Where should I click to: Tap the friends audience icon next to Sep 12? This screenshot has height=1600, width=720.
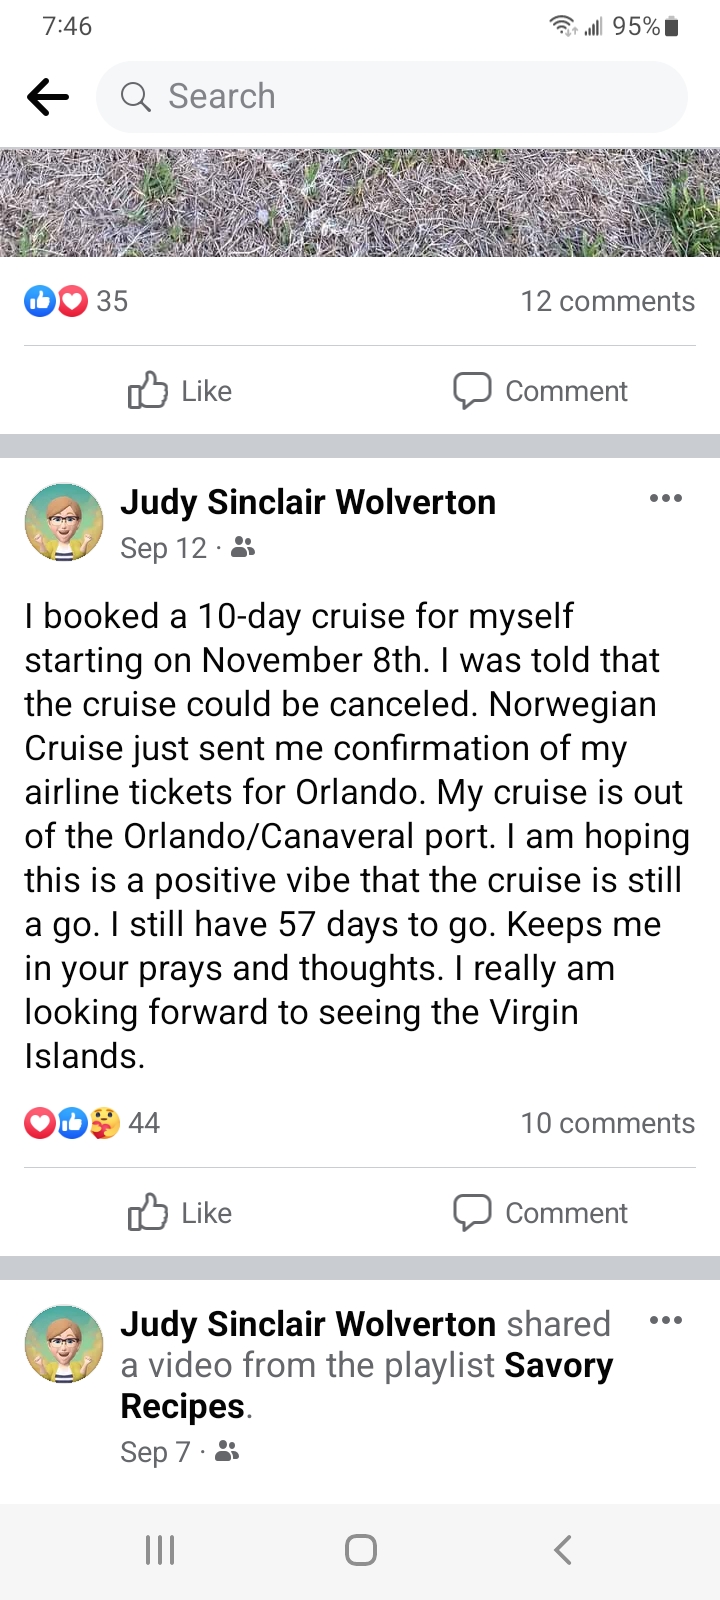243,548
